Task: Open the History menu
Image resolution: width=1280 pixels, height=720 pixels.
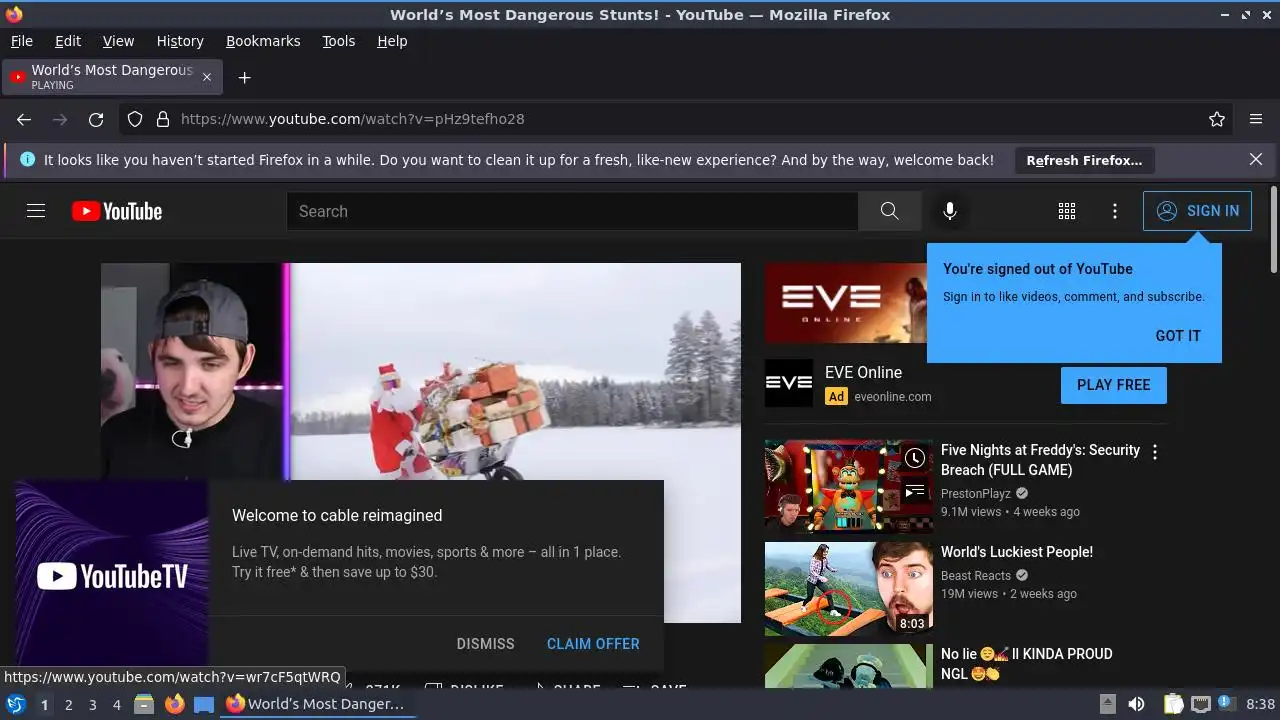Action: pos(180,41)
